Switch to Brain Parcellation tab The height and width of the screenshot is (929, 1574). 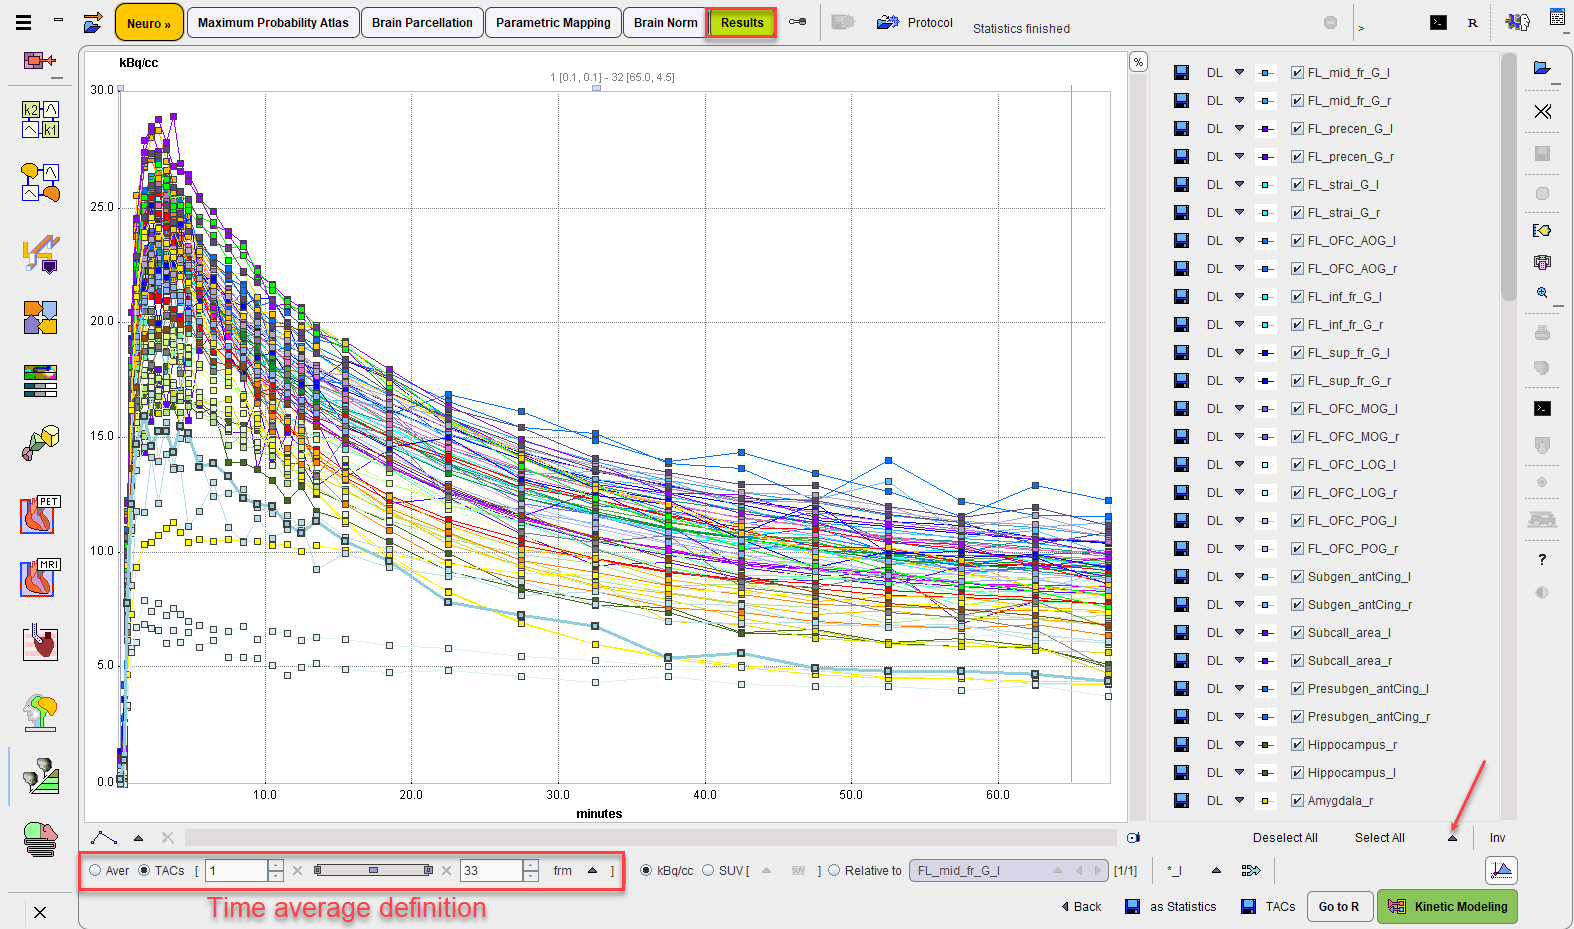tap(422, 22)
